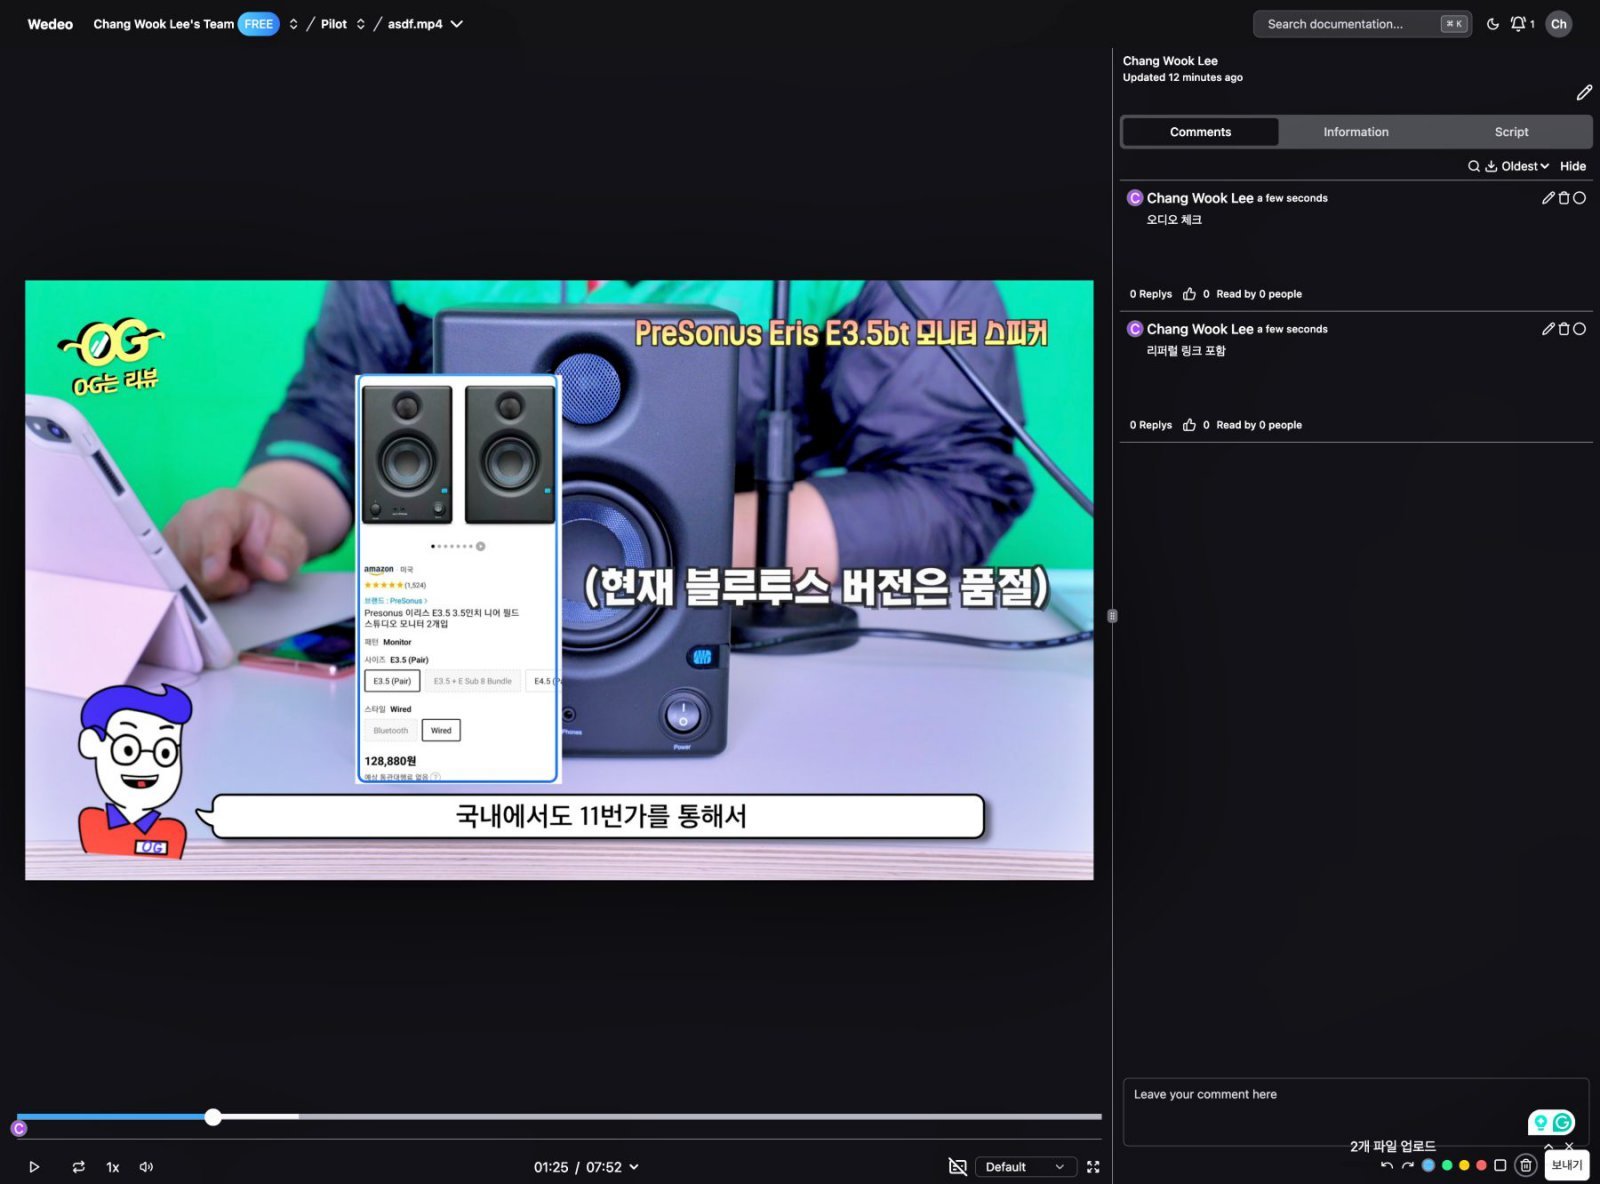Pick the green annotation color
Screen dimensions: 1600x1184
tap(1447, 1165)
